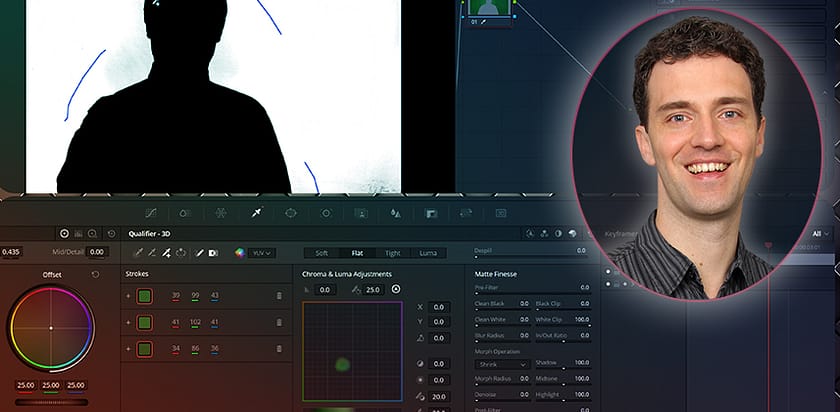
Task: Select node 01 thumbnail in the node editor
Action: tap(489, 7)
